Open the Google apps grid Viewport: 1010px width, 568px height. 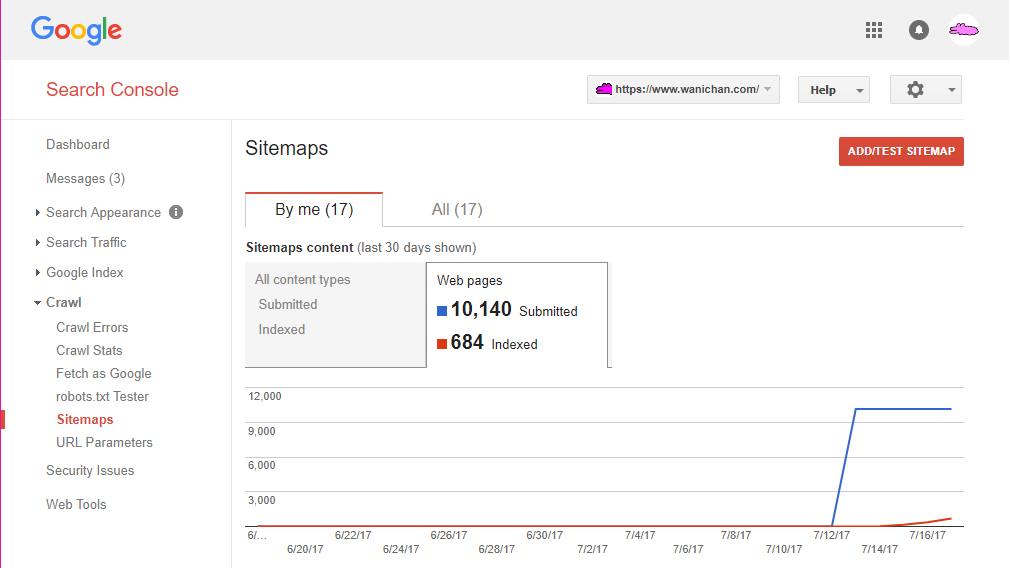873,30
